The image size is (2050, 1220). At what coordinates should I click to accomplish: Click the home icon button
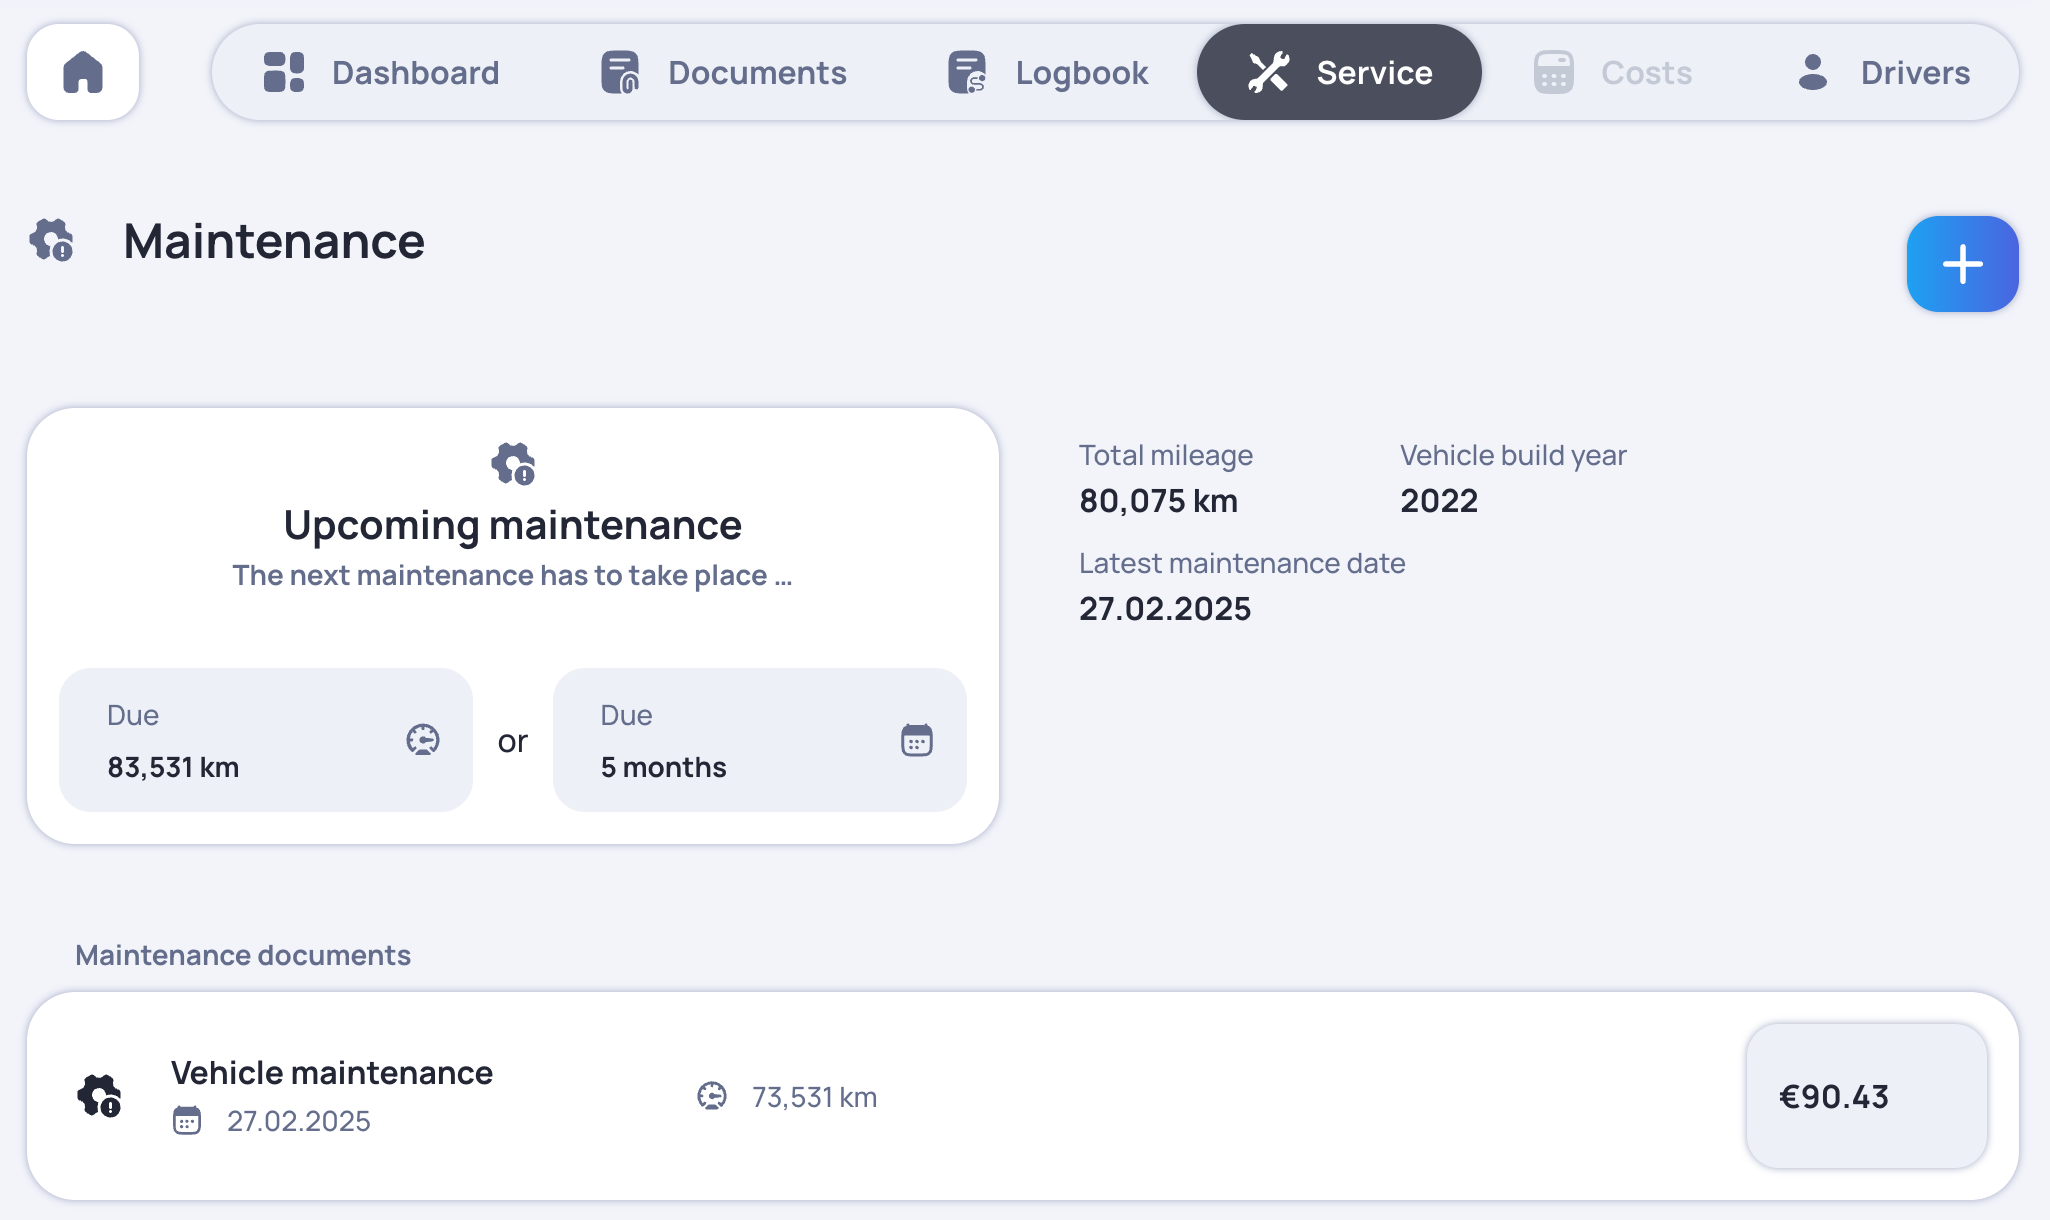coord(83,72)
